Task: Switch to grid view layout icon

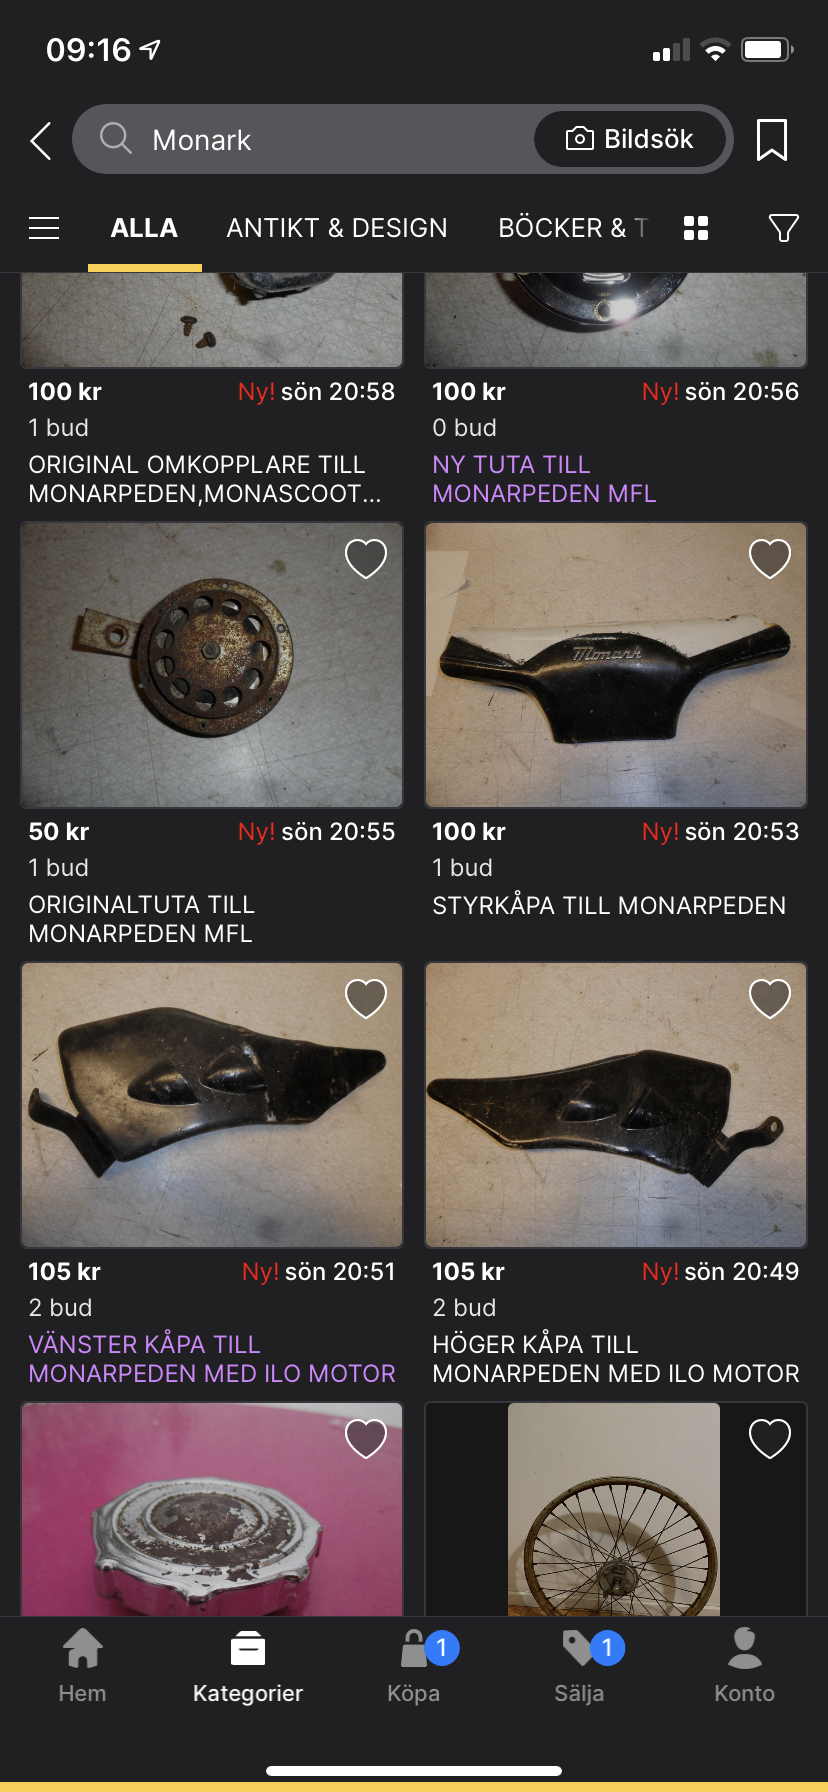Action: (x=696, y=228)
